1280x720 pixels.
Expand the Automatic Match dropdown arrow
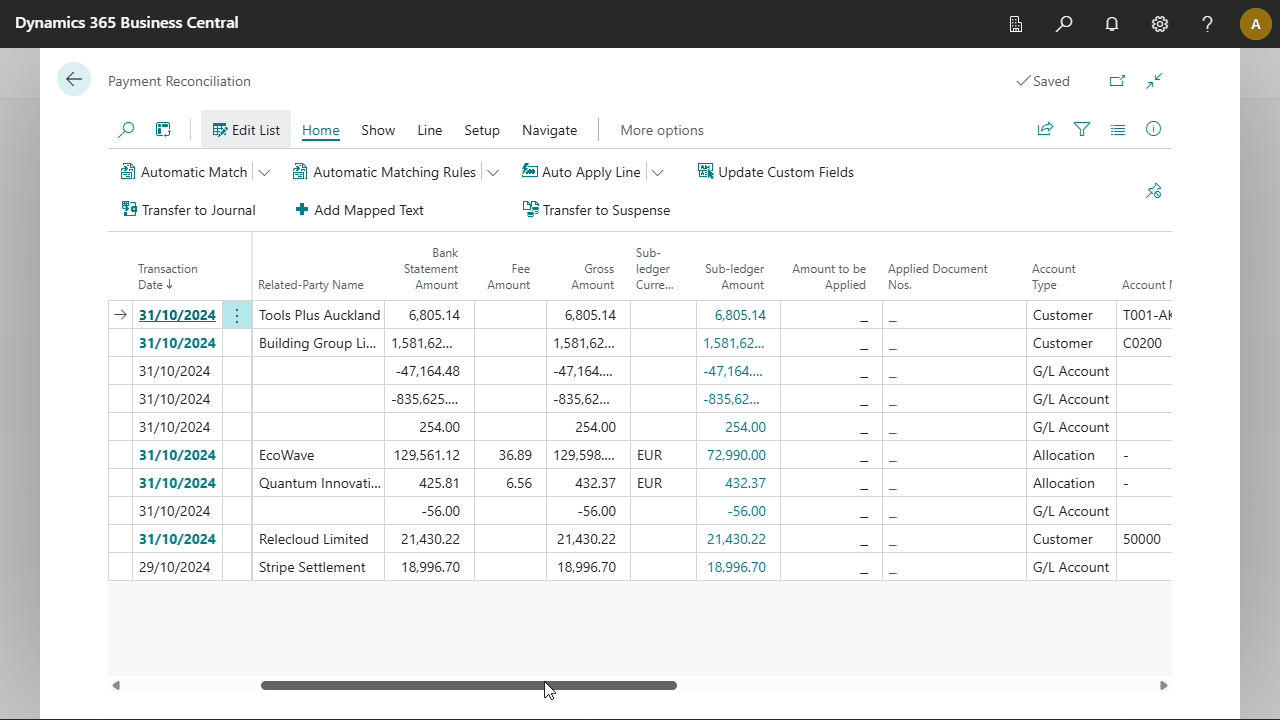264,172
